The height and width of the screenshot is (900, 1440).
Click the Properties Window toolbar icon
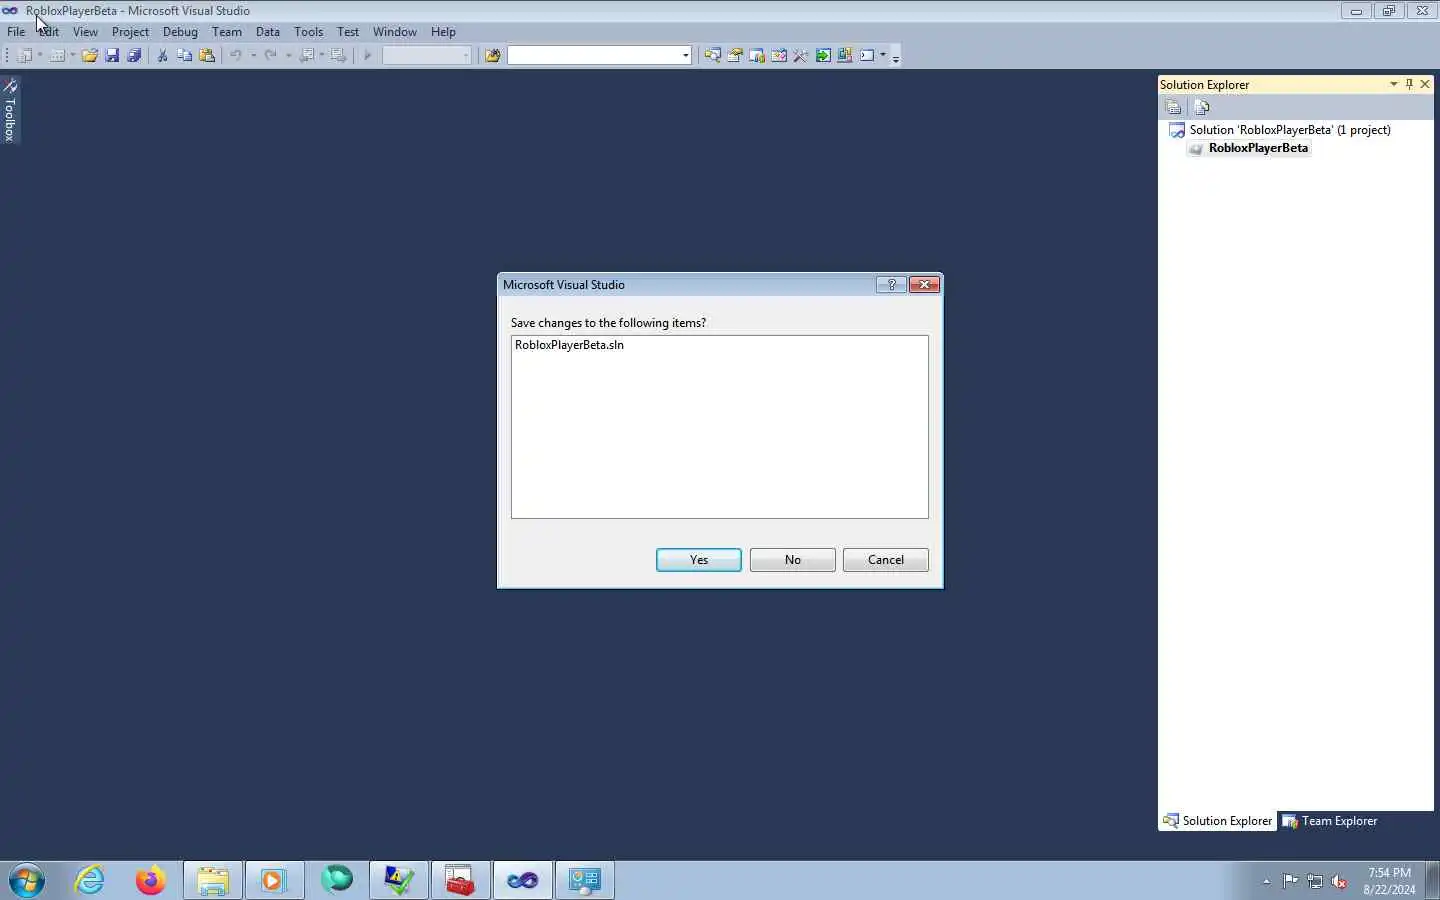click(x=734, y=56)
